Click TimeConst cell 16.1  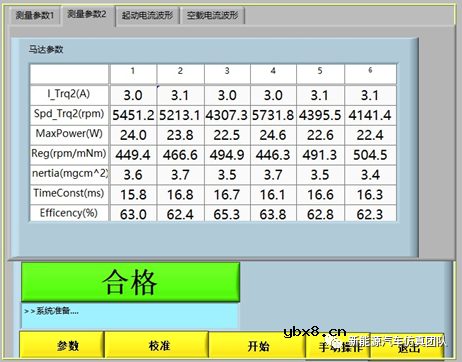point(273,194)
